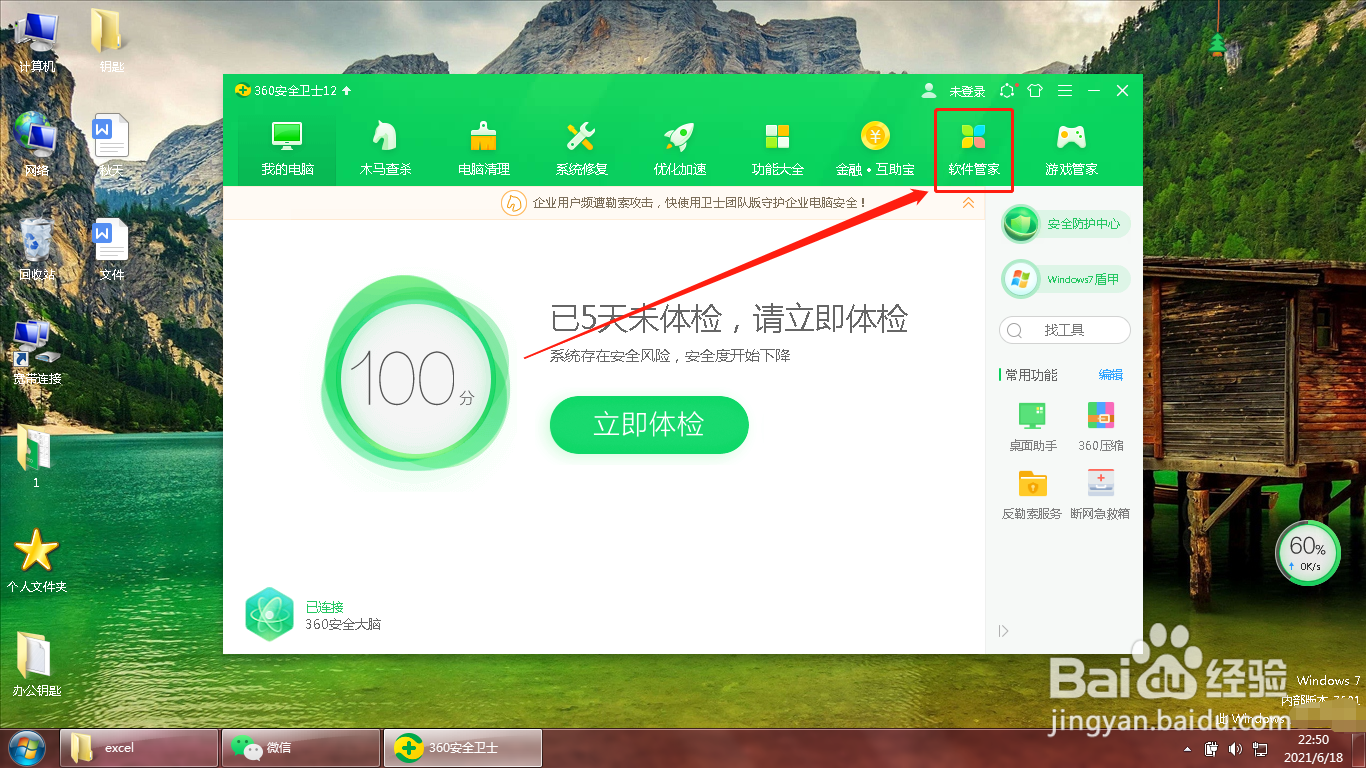Image resolution: width=1366 pixels, height=768 pixels.
Task: Open 游戏管家 game controller icon
Action: 1071,136
